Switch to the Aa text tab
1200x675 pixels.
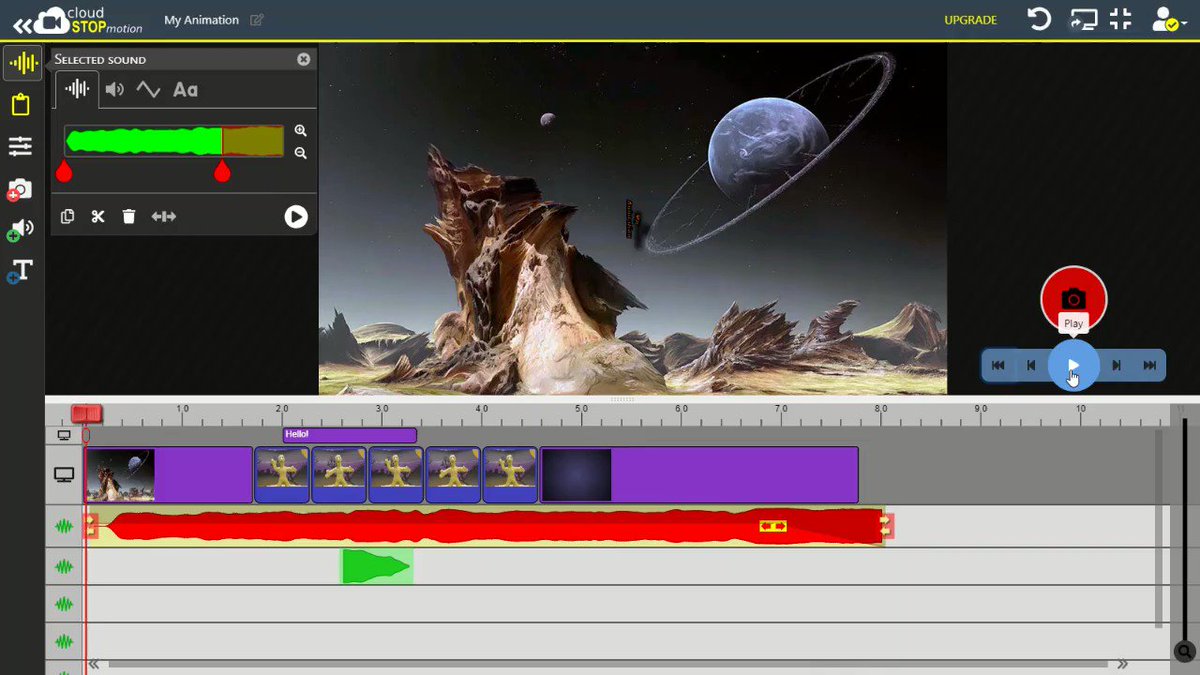click(x=185, y=89)
